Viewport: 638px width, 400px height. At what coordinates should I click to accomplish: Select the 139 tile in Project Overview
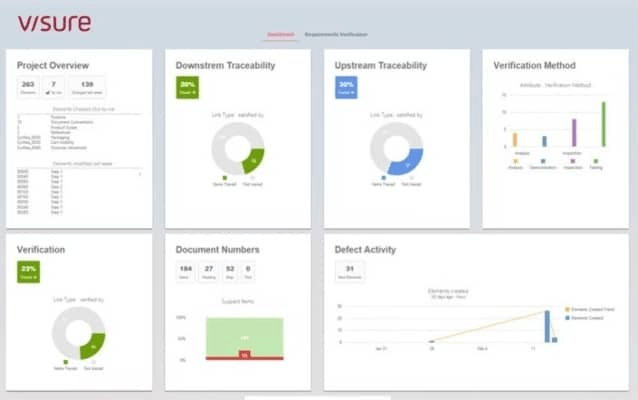coord(87,87)
